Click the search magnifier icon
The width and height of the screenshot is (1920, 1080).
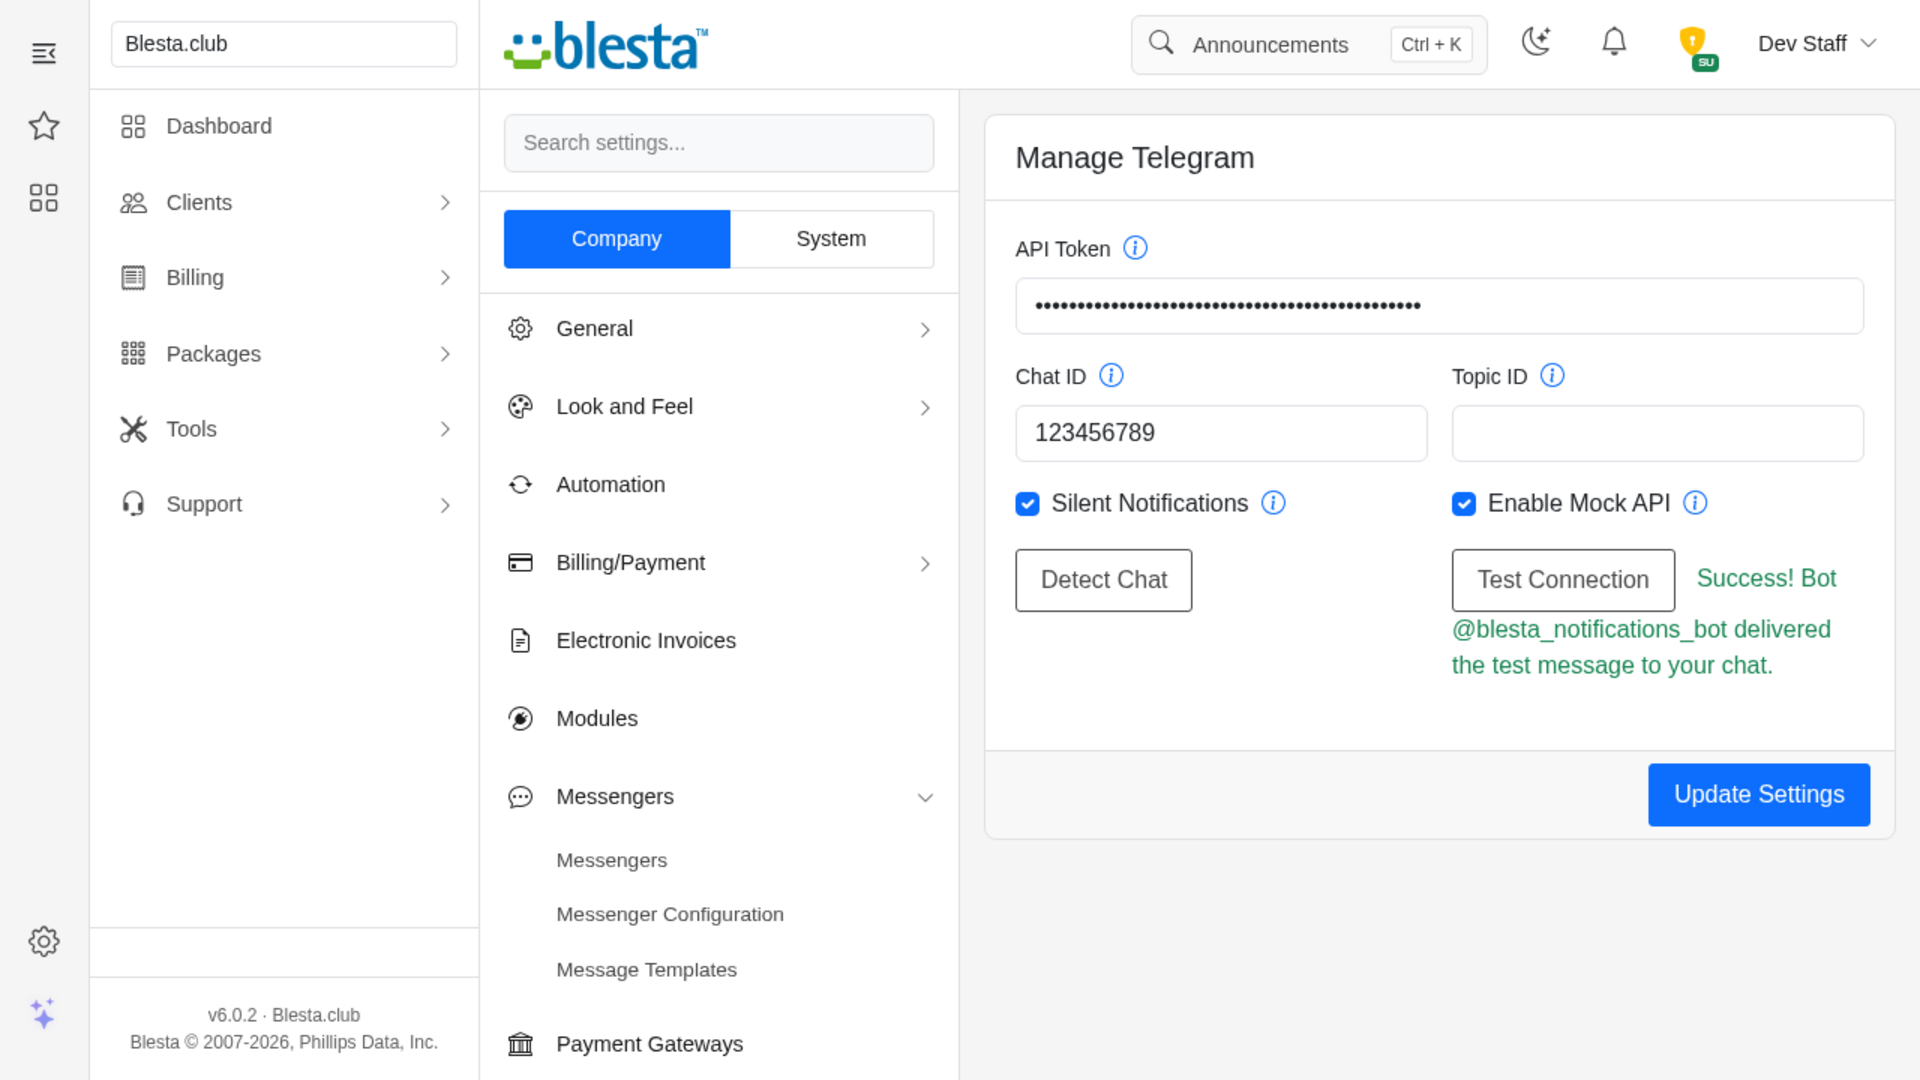coord(1160,43)
